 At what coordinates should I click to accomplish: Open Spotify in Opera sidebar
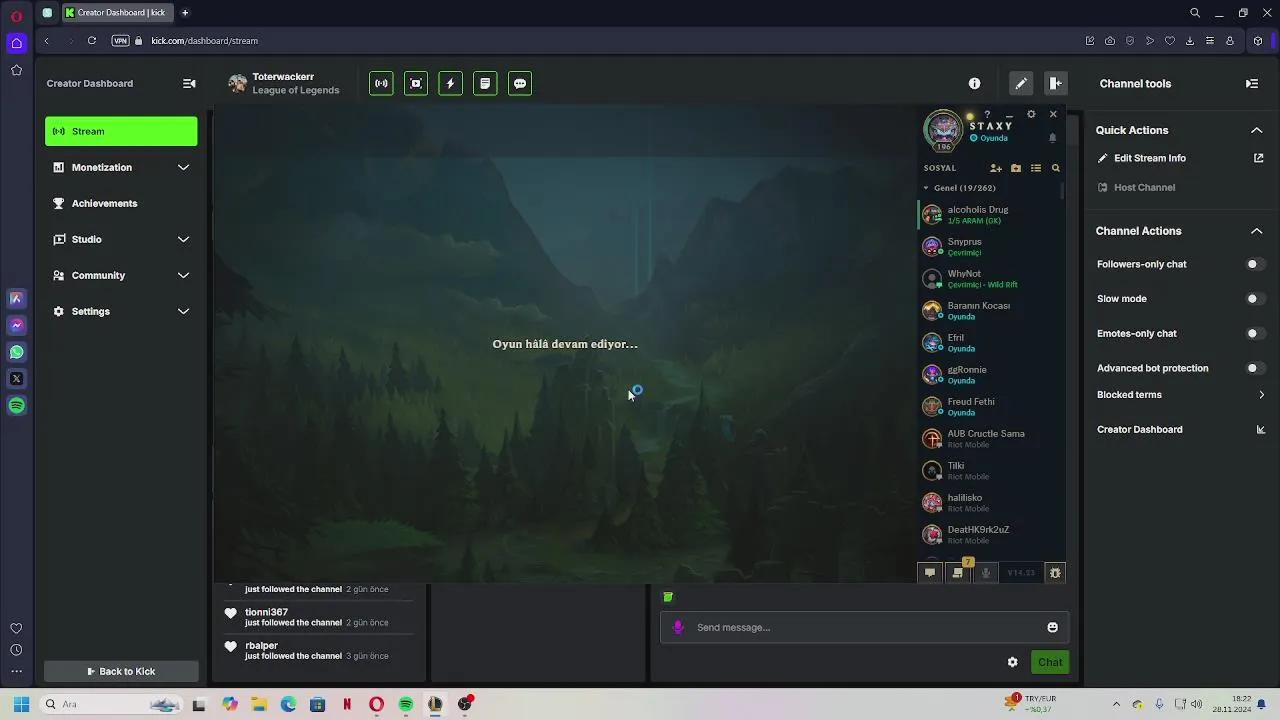pos(16,406)
